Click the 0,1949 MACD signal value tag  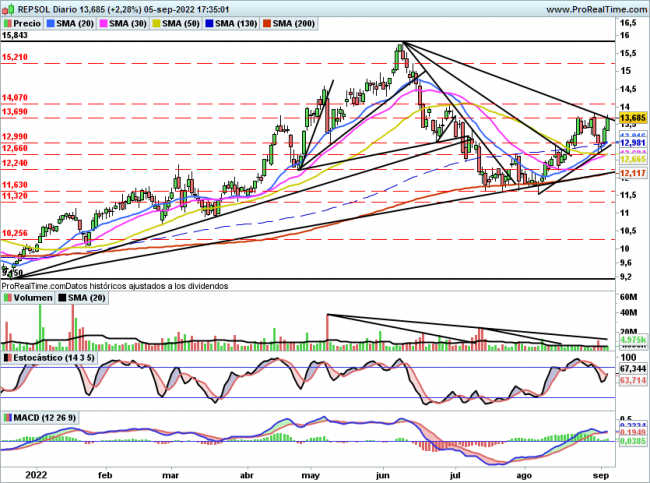click(633, 433)
